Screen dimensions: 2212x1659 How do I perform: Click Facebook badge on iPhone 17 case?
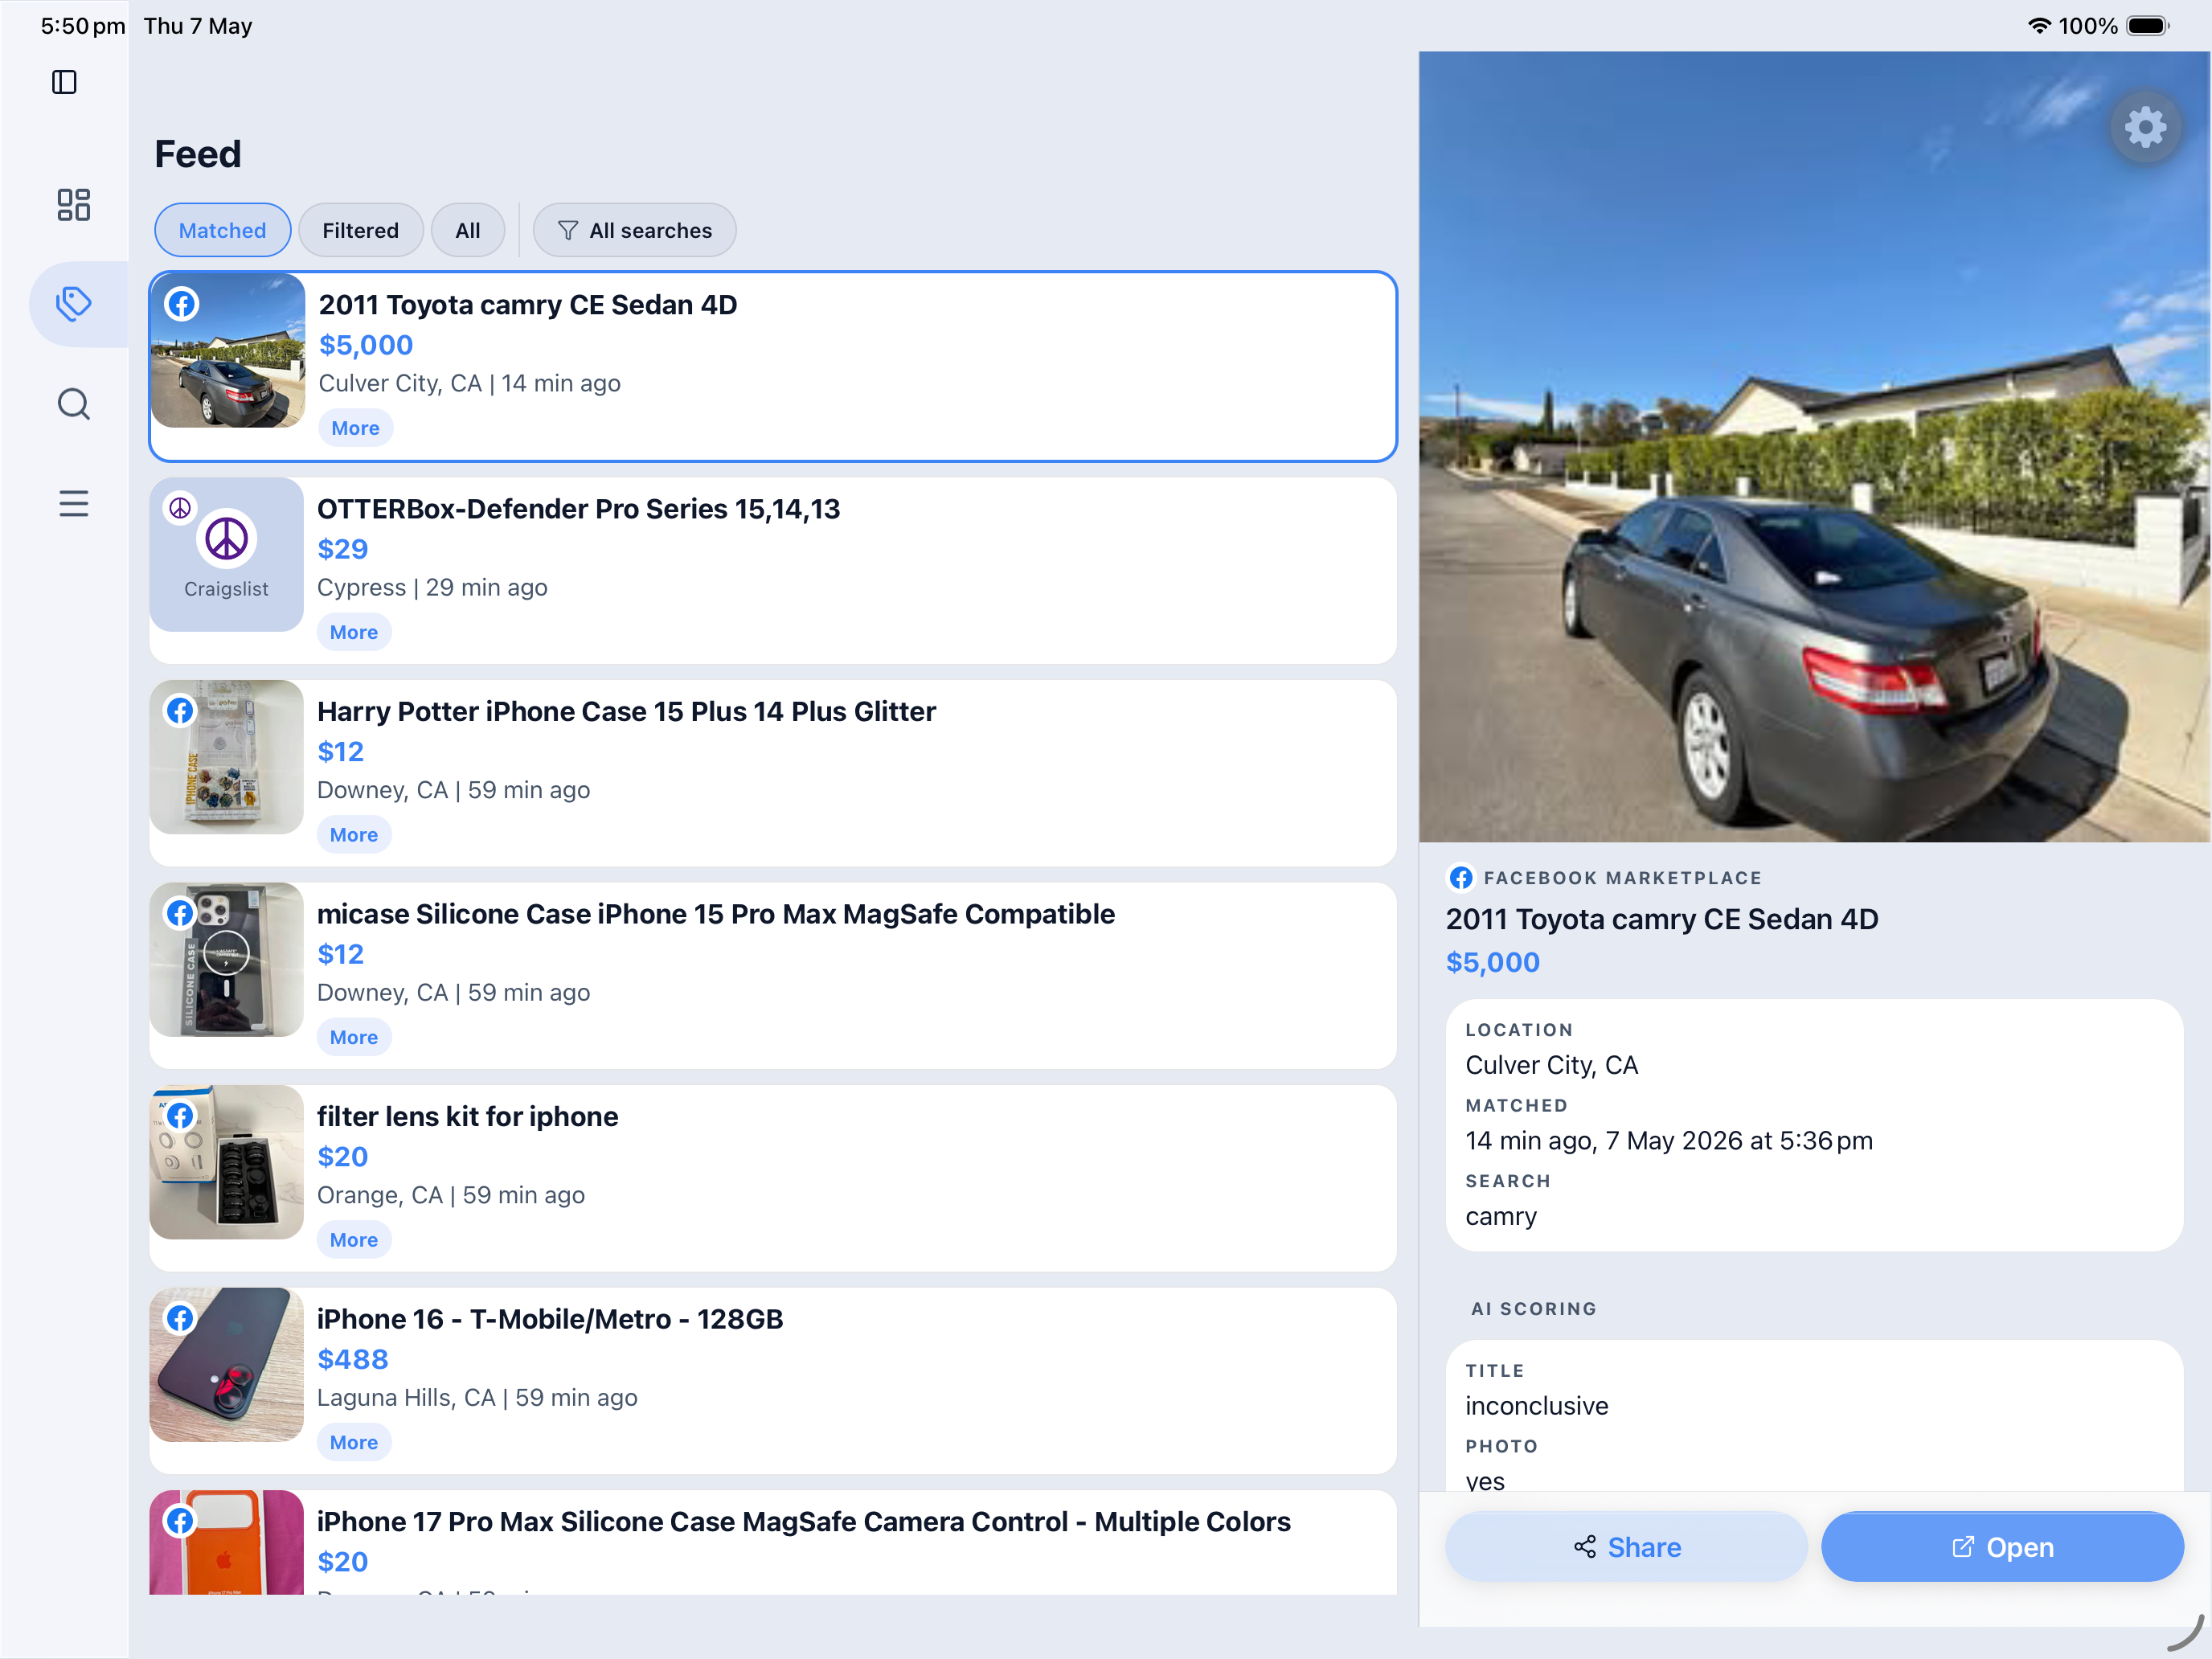point(180,1521)
